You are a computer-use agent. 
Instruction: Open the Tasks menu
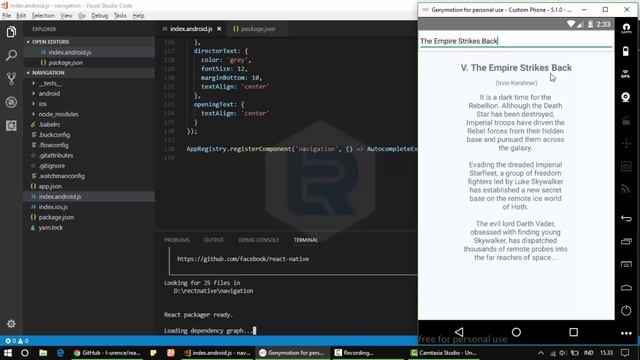point(120,16)
